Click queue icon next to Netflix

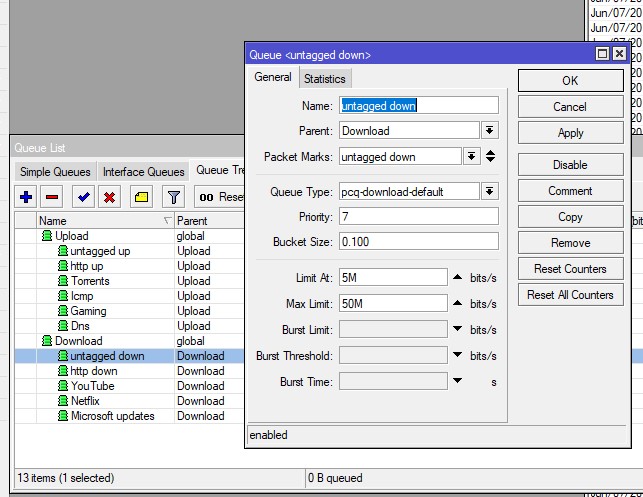[x=63, y=401]
